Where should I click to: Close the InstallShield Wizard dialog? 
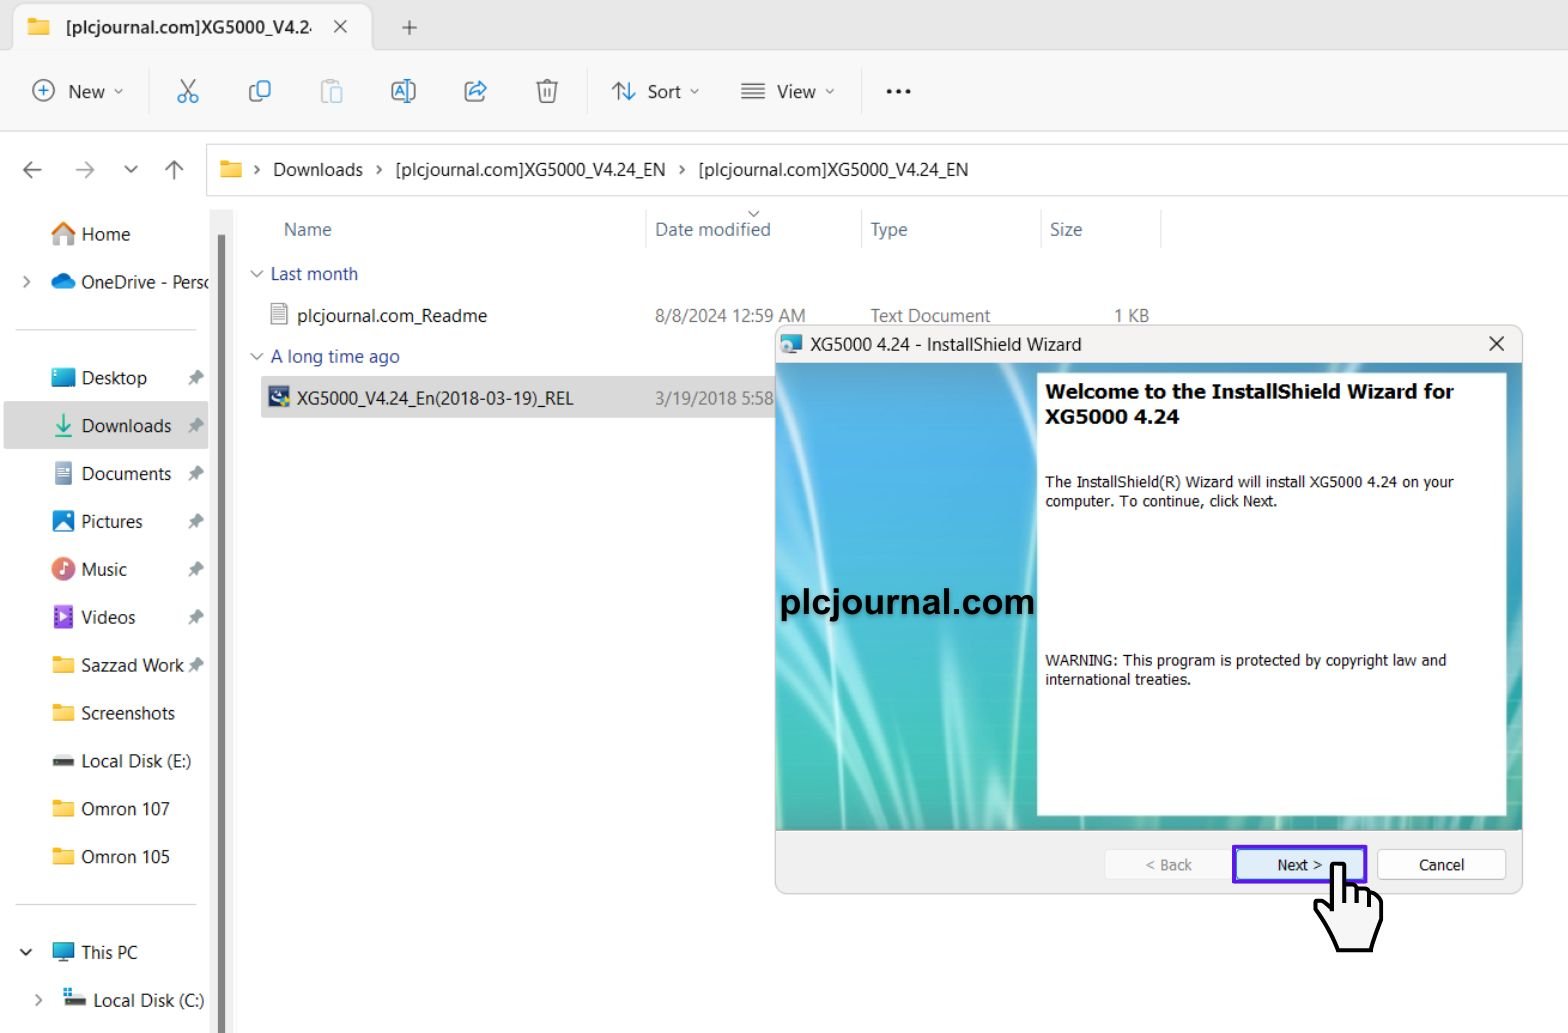click(1496, 344)
